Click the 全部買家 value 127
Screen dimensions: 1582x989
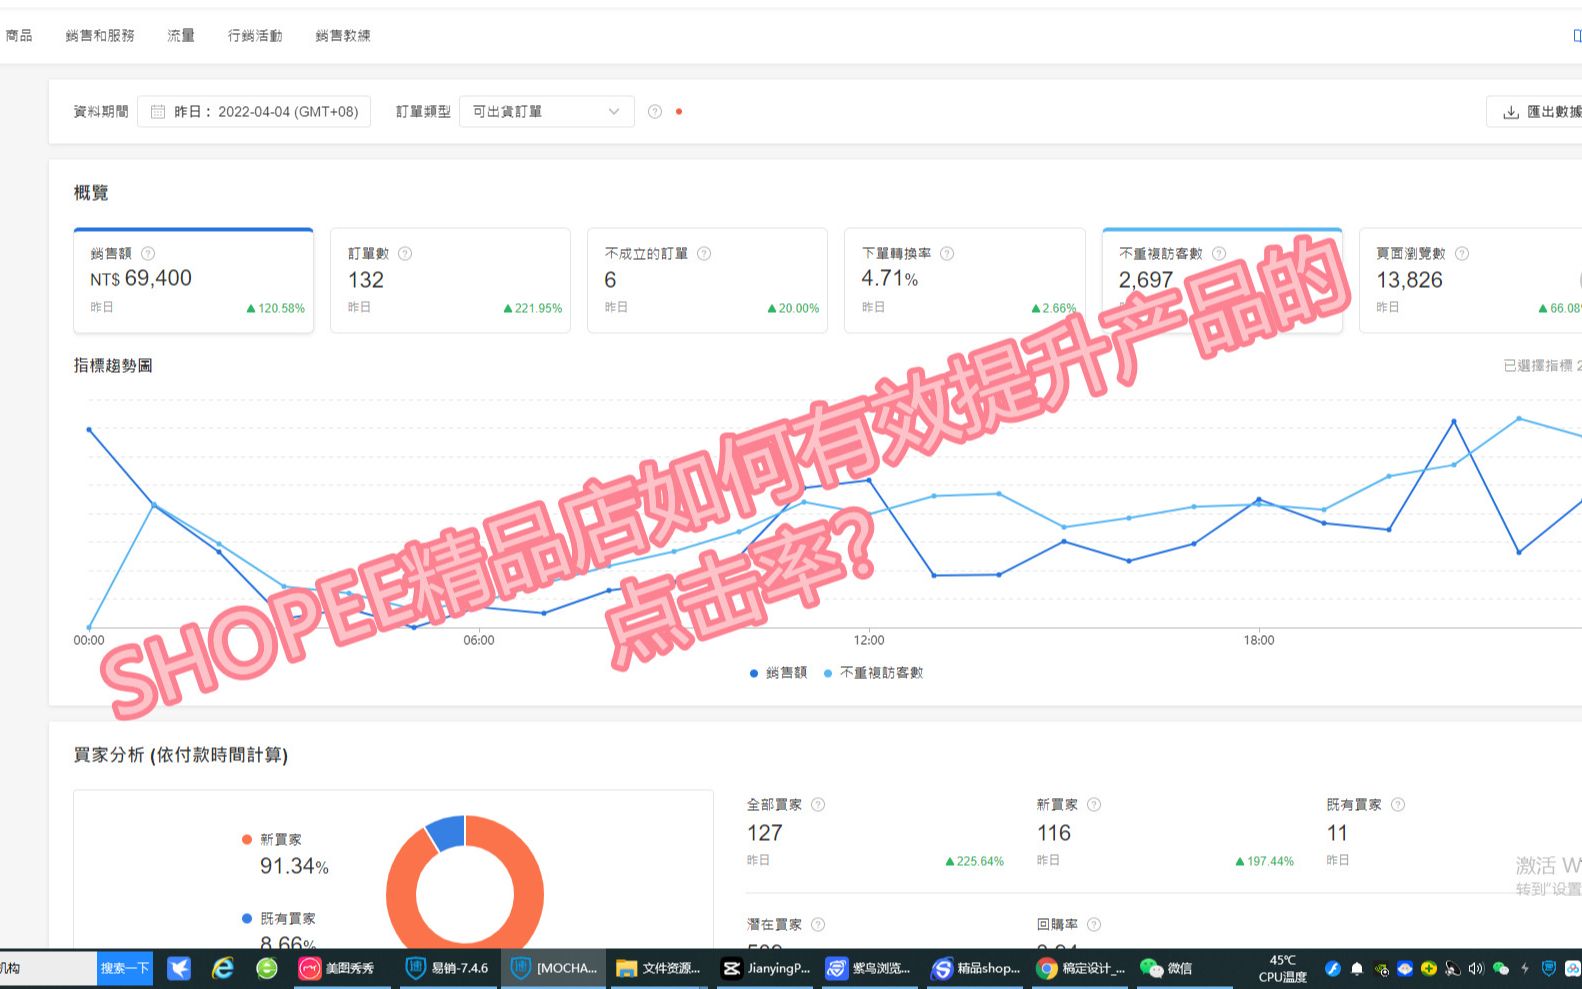point(765,833)
